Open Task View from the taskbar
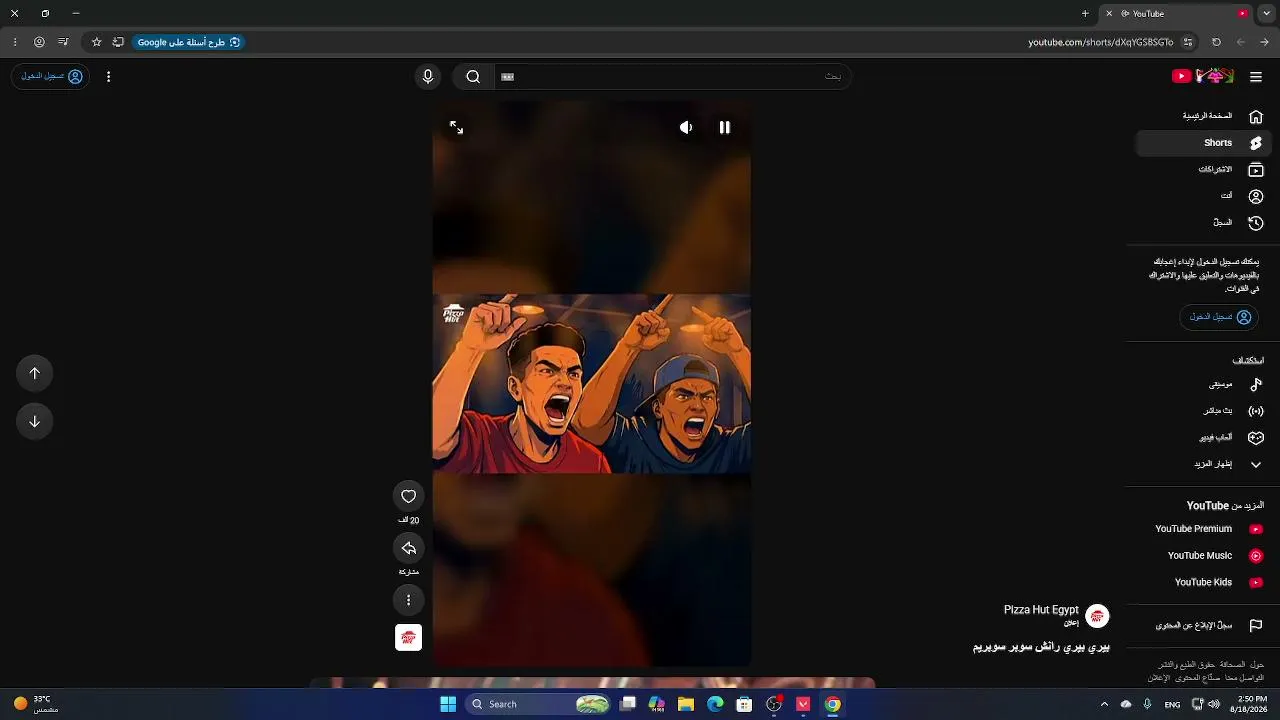 (627, 704)
